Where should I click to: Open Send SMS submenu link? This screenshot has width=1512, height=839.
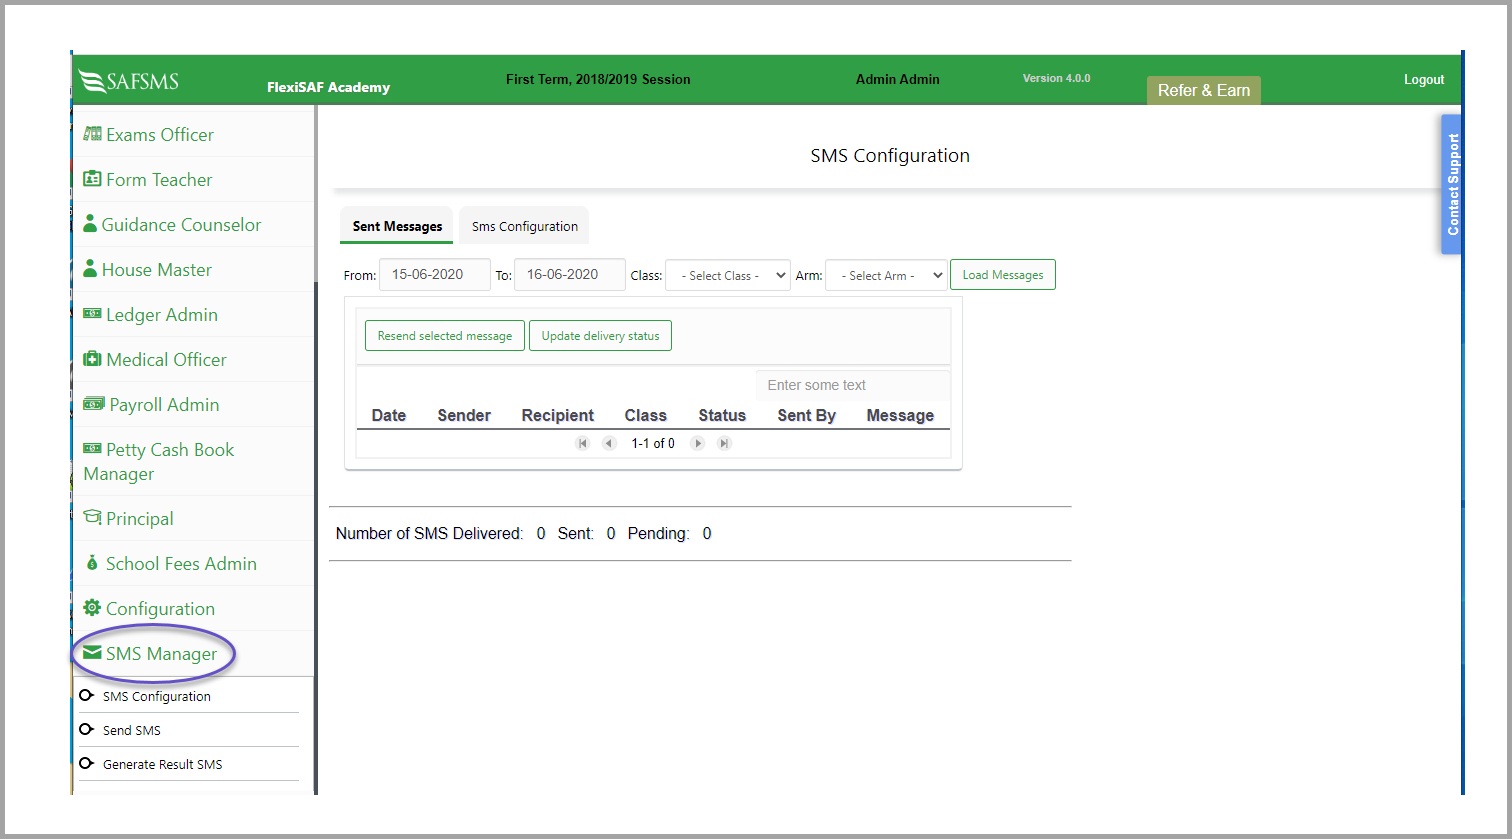(132, 730)
